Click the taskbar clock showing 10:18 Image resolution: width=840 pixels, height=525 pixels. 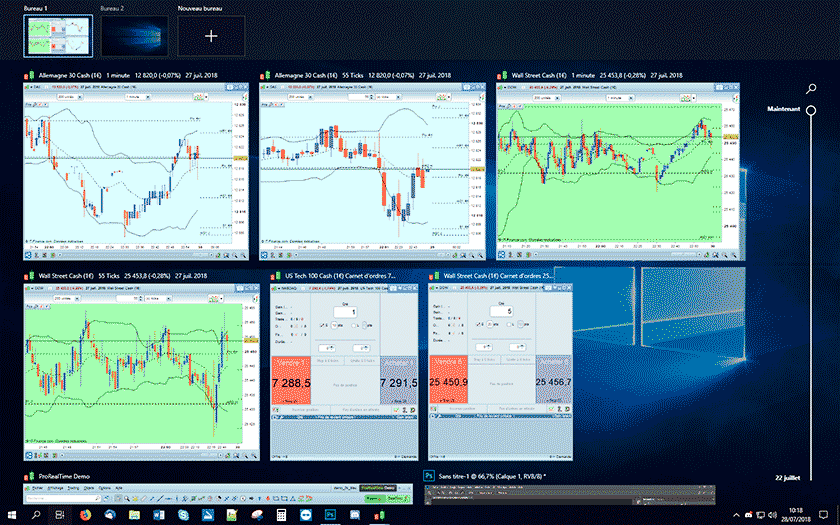click(796, 515)
